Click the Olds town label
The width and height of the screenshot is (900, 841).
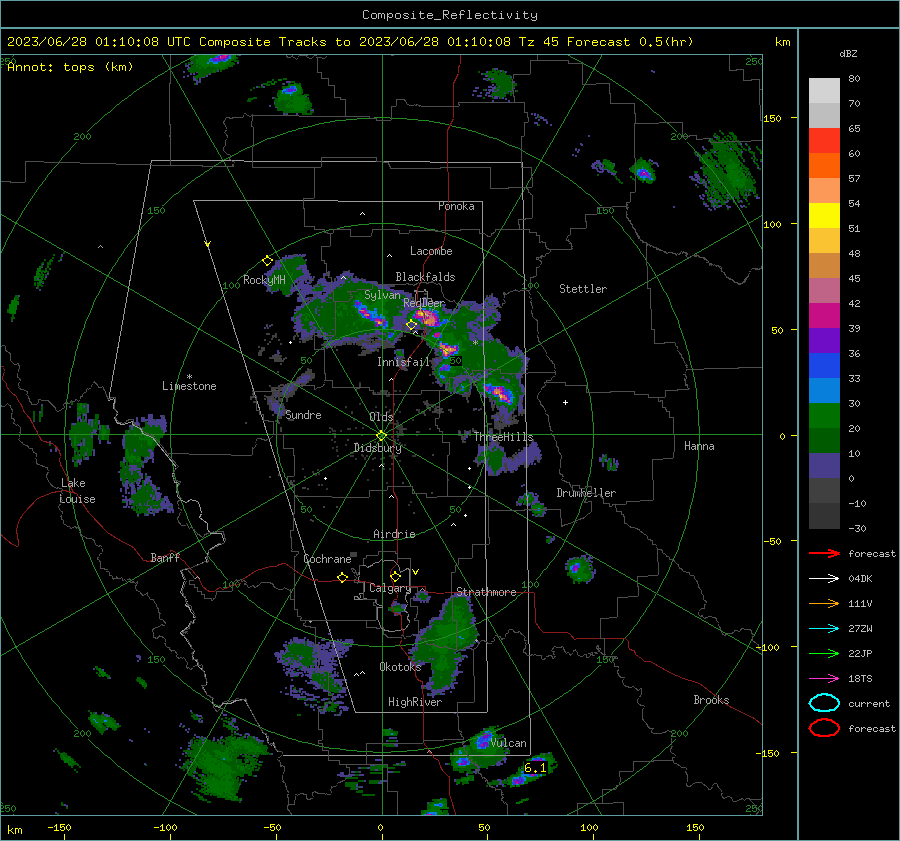click(x=381, y=417)
